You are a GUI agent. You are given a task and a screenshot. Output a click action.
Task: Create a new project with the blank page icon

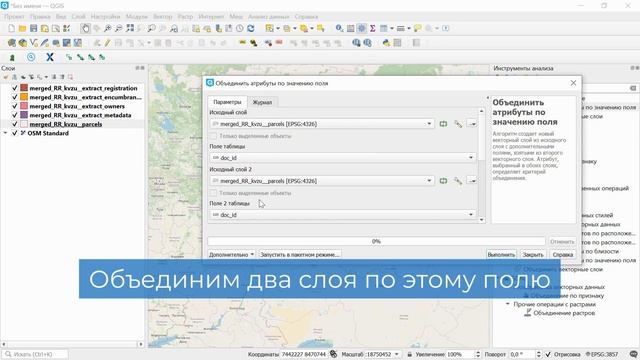(x=11, y=29)
